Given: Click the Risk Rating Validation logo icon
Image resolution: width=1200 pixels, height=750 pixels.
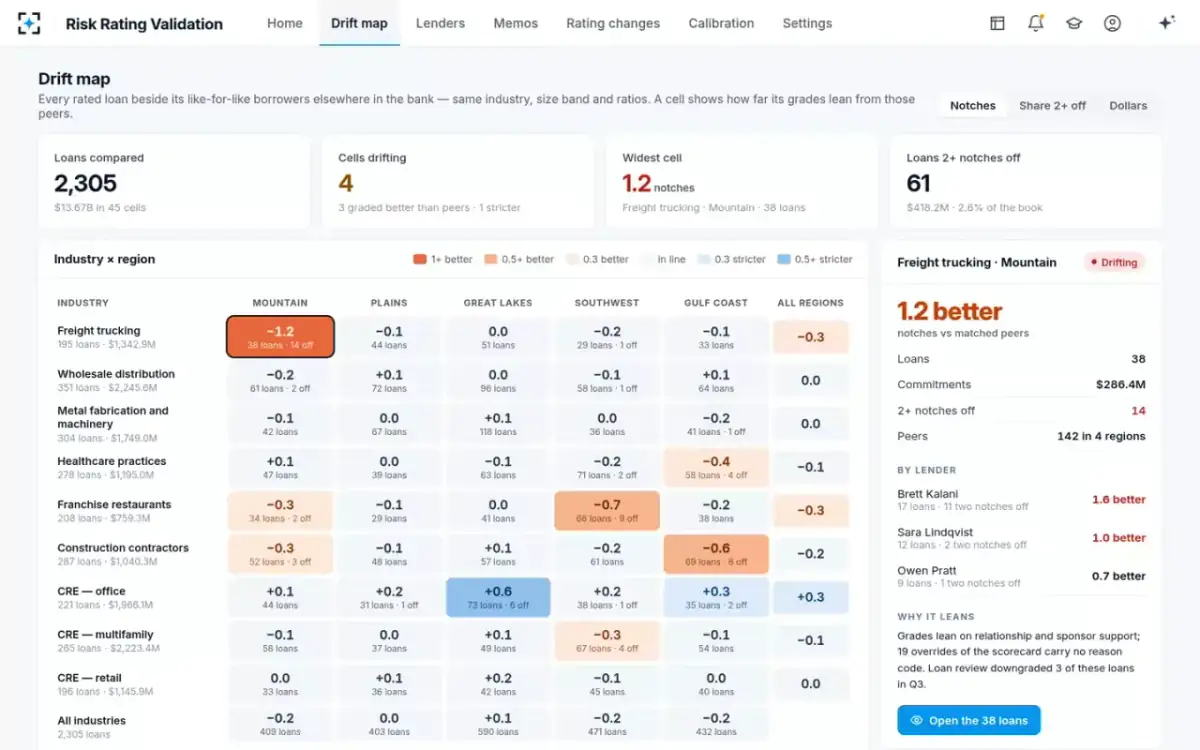Looking at the screenshot, I should pyautogui.click(x=30, y=23).
